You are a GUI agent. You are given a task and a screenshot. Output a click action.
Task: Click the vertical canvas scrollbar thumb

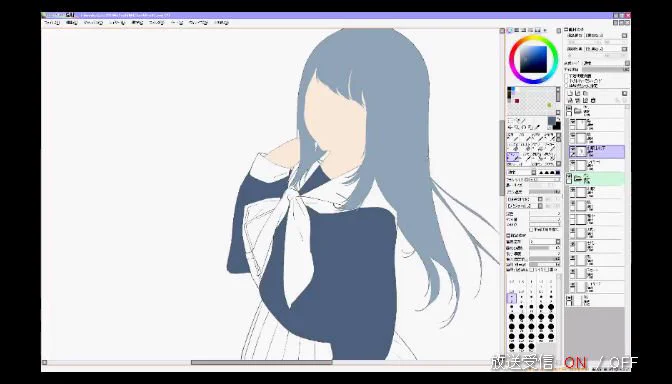(502, 158)
